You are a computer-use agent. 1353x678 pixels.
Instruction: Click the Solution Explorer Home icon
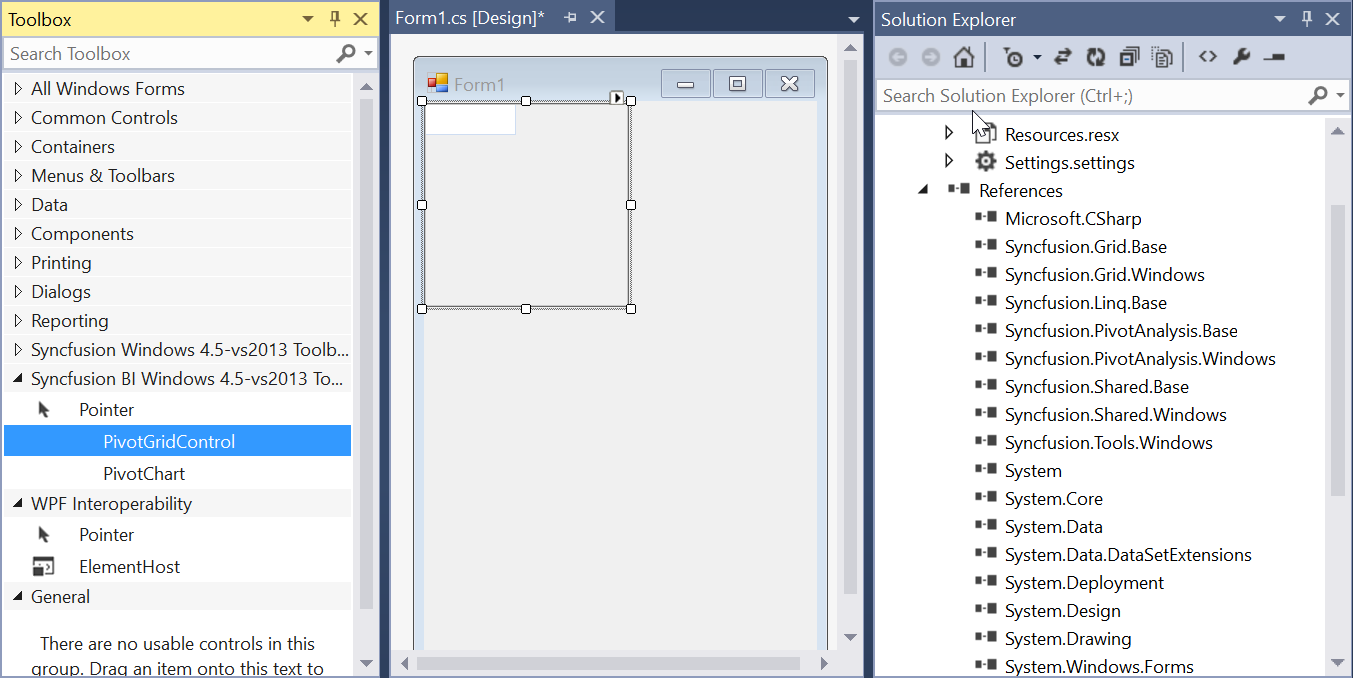[x=964, y=58]
